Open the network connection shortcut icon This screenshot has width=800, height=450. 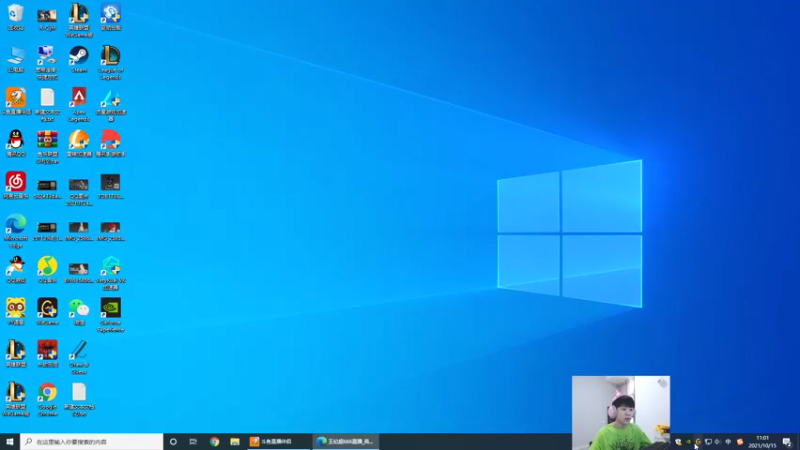click(x=47, y=62)
